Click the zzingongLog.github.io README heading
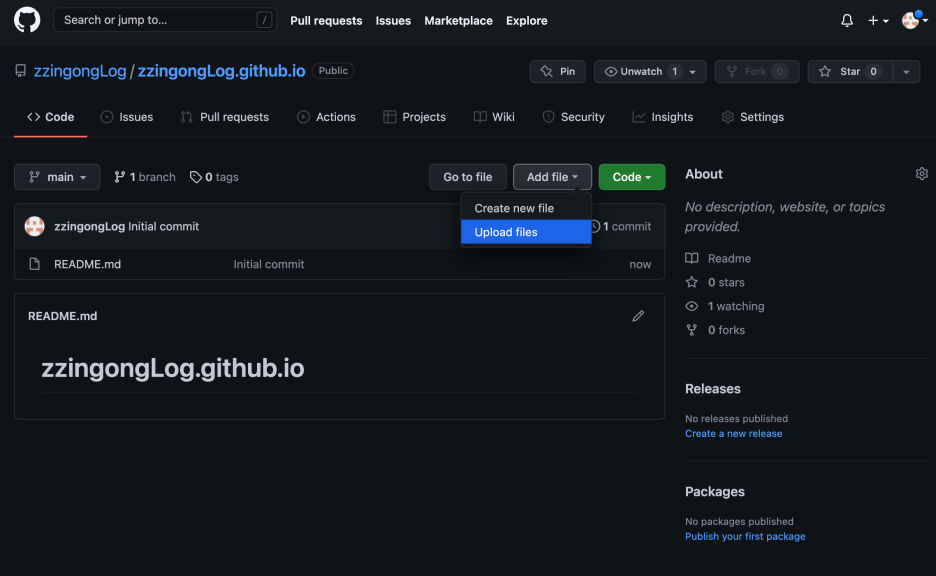The width and height of the screenshot is (936, 576). click(173, 368)
